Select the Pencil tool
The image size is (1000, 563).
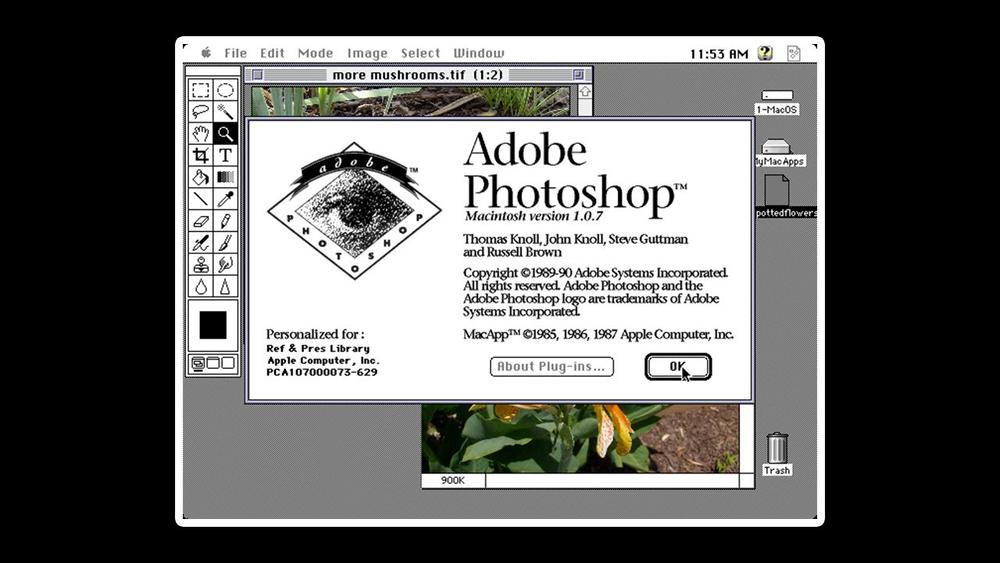tap(225, 221)
